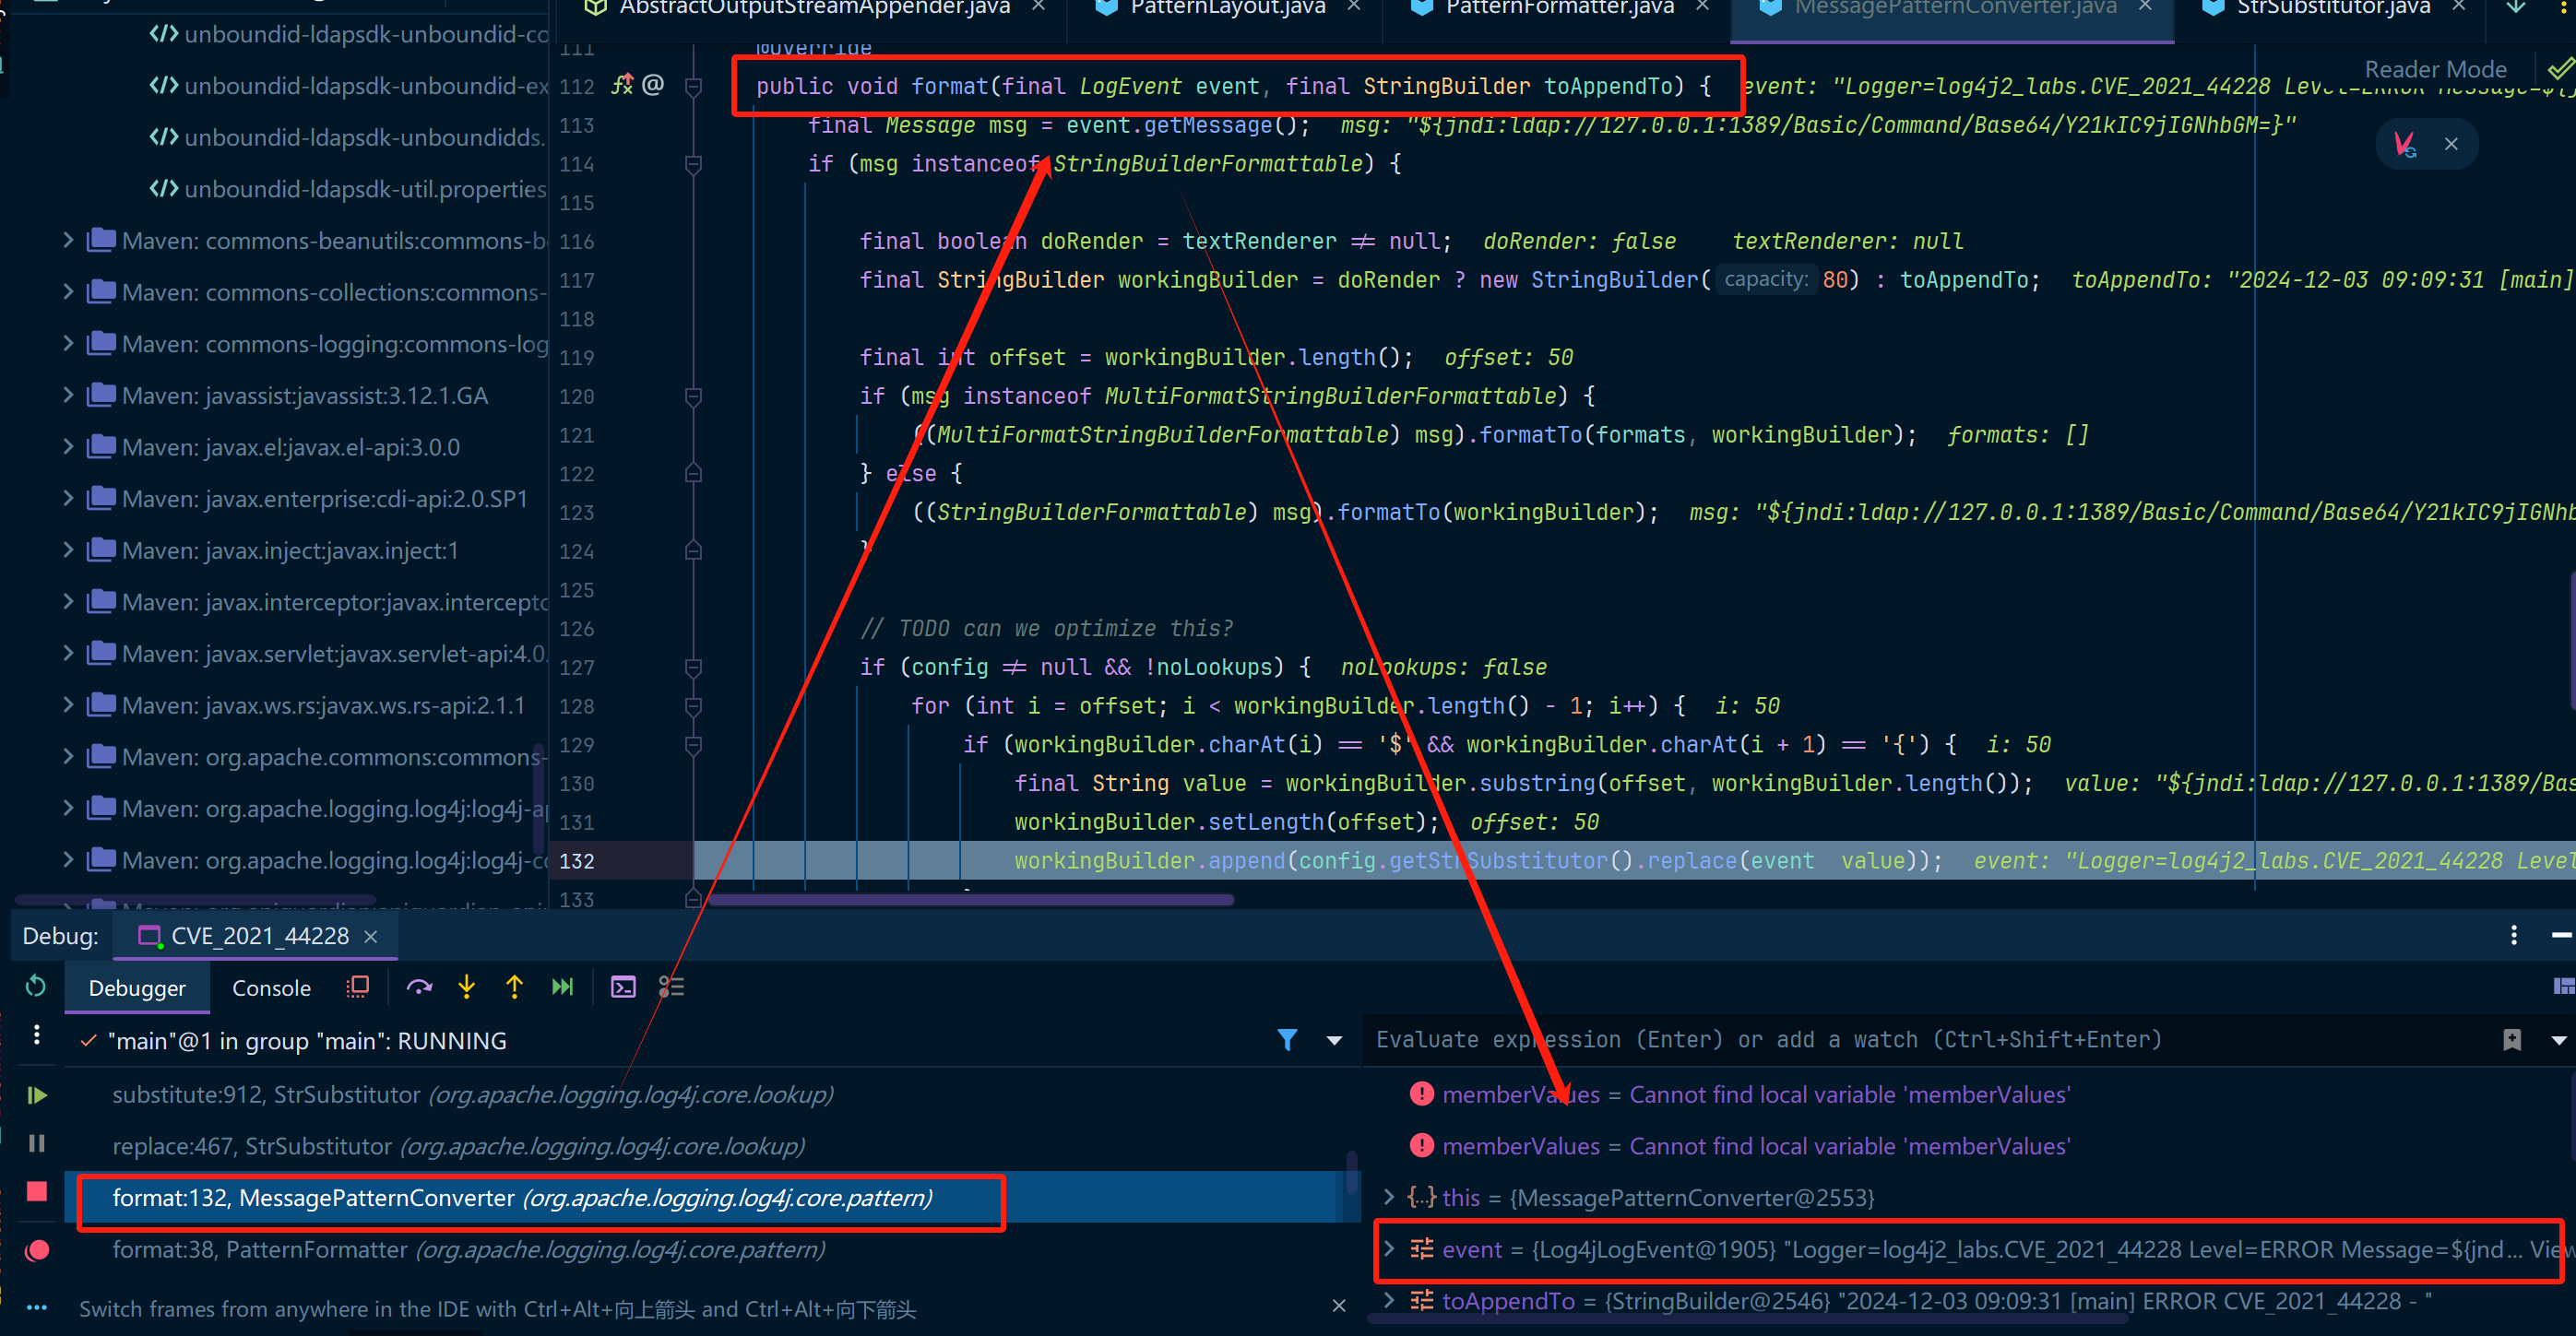Image resolution: width=2576 pixels, height=1336 pixels.
Task: Open the PatternLayout.java editor tab
Action: point(1228,8)
